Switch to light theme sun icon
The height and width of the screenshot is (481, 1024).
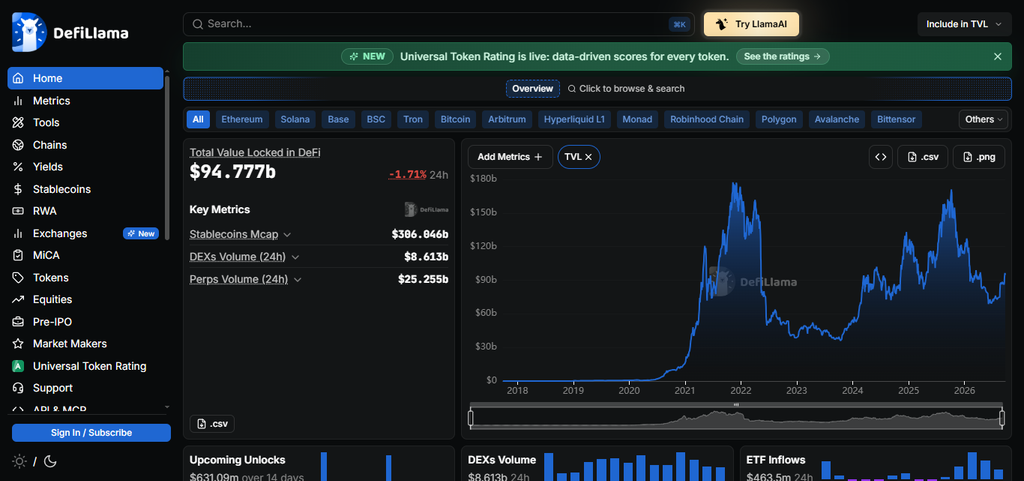click(20, 461)
